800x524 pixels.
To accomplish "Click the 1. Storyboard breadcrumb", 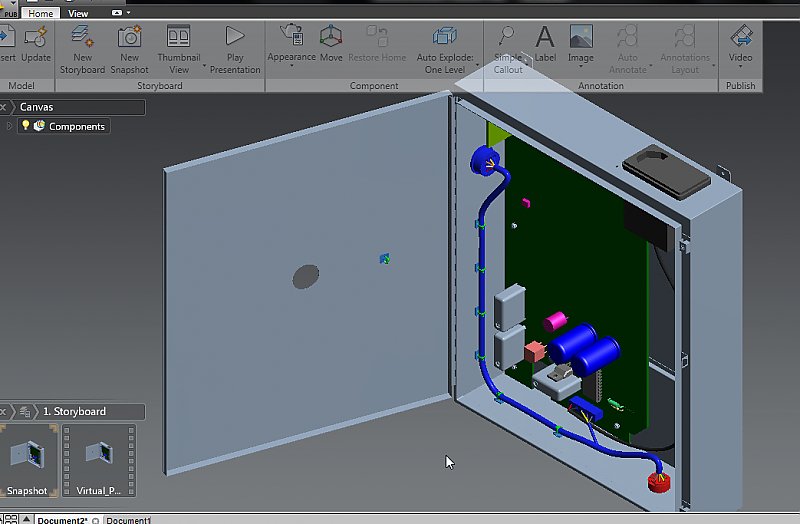I will tap(73, 411).
